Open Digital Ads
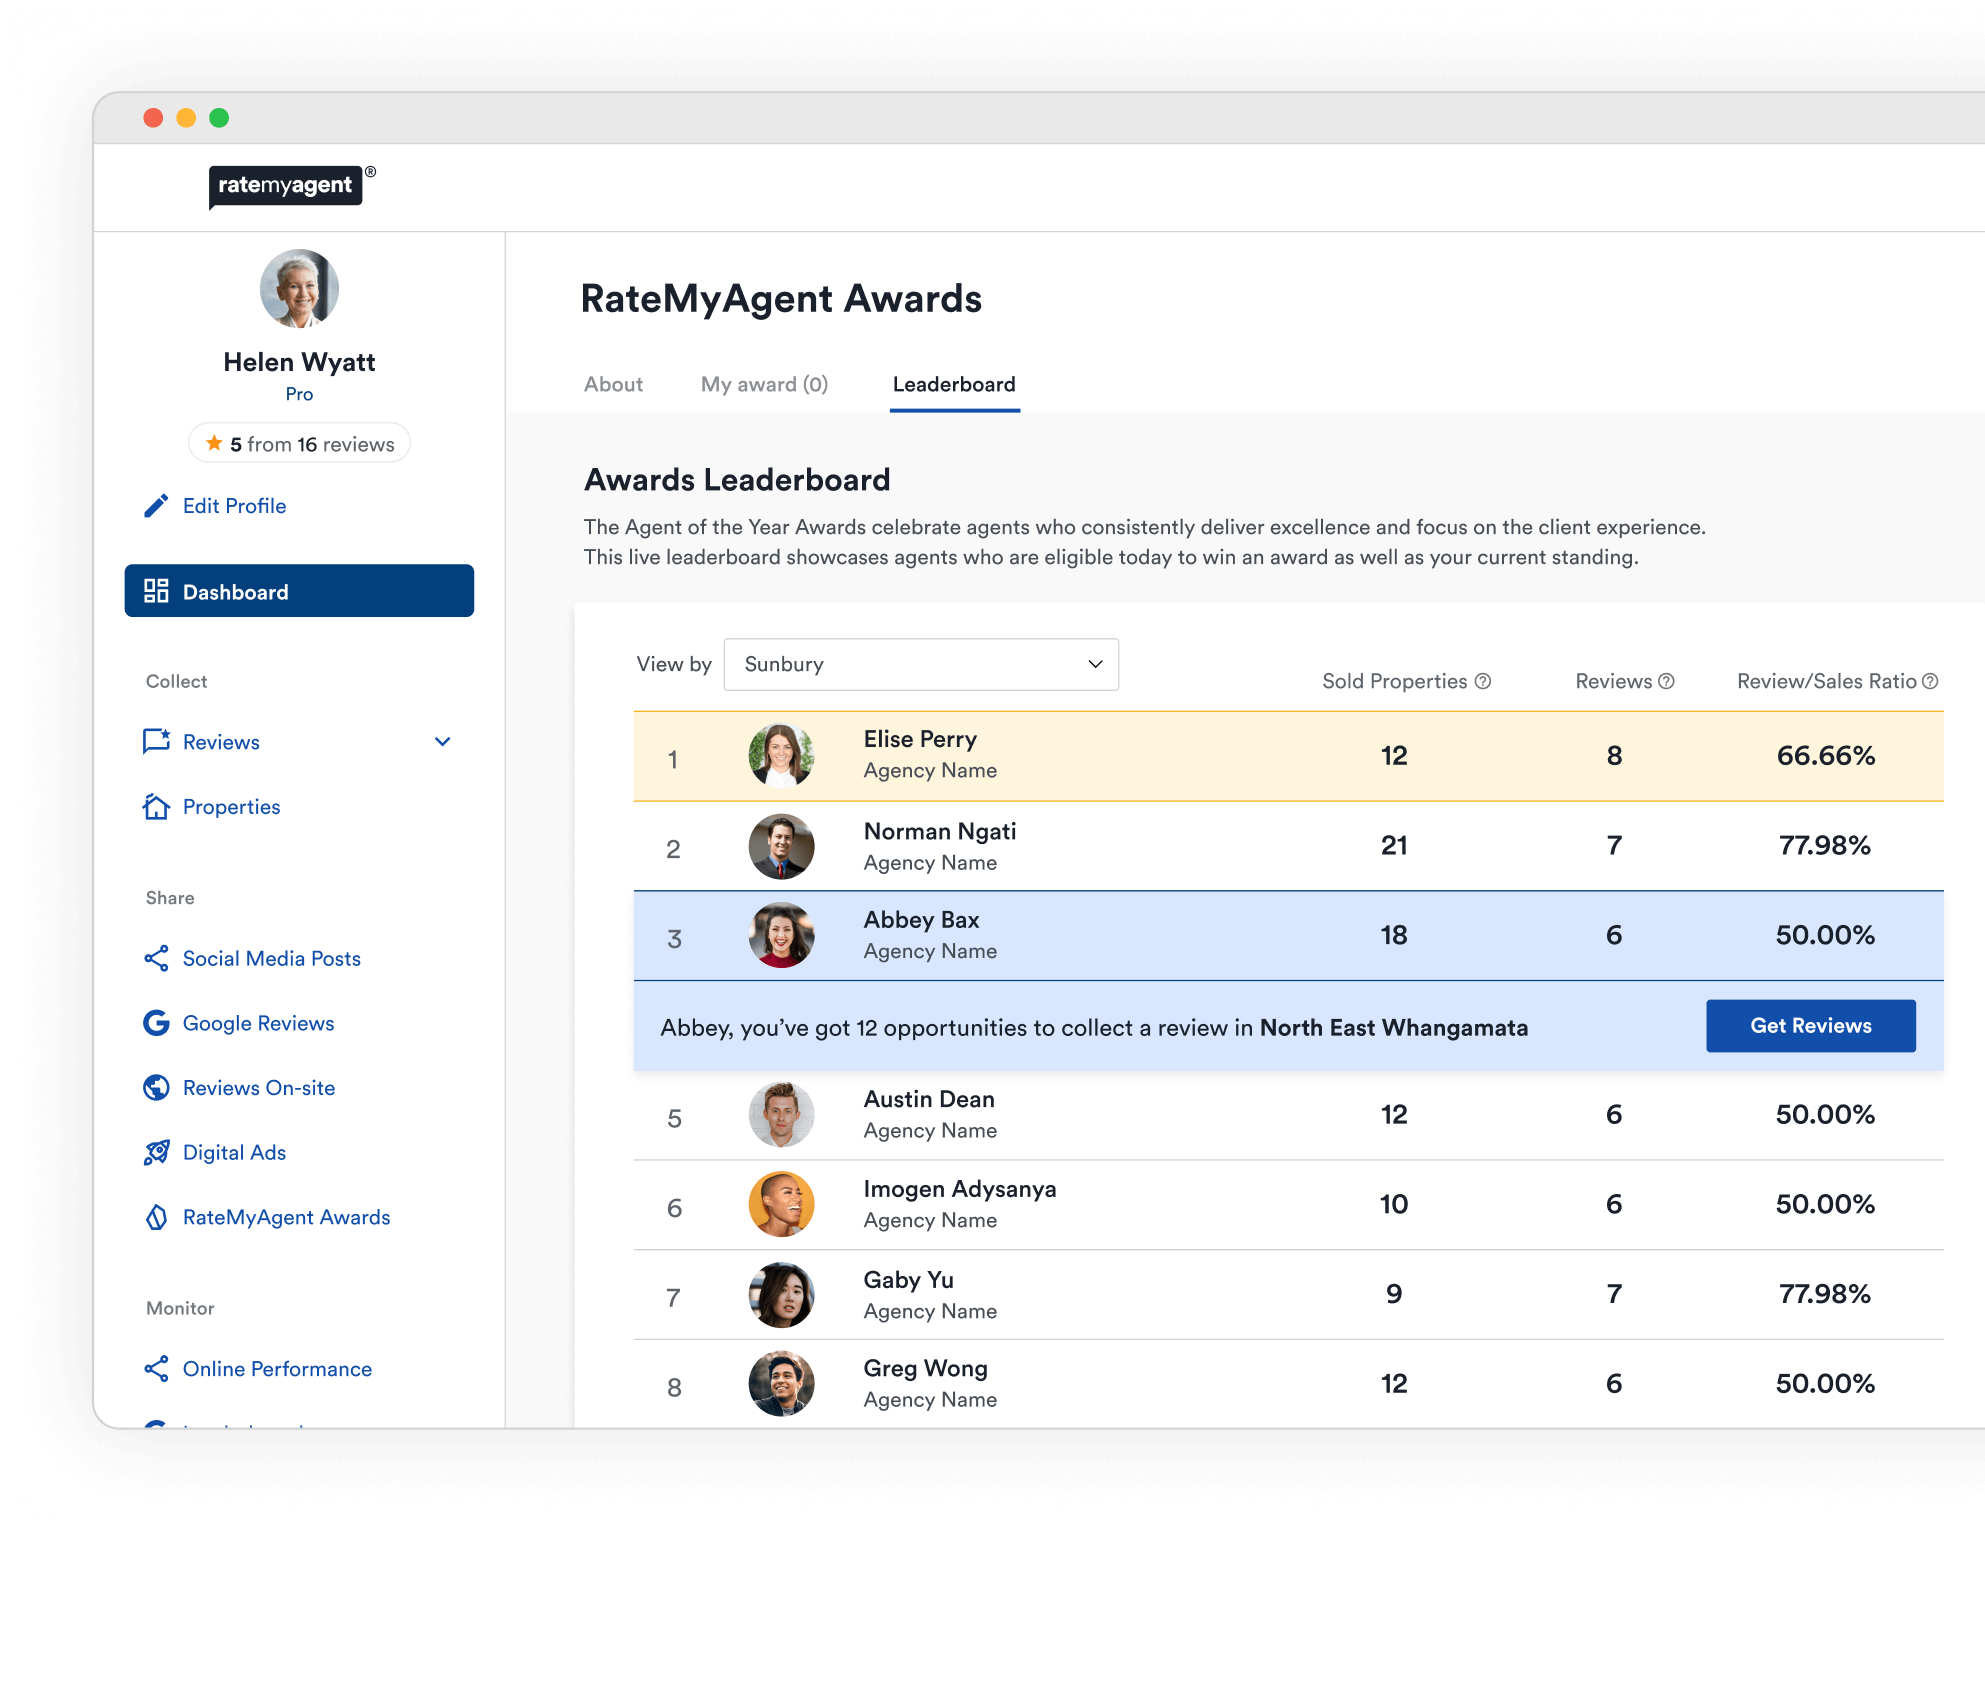This screenshot has height=1700, width=1985. [234, 1153]
